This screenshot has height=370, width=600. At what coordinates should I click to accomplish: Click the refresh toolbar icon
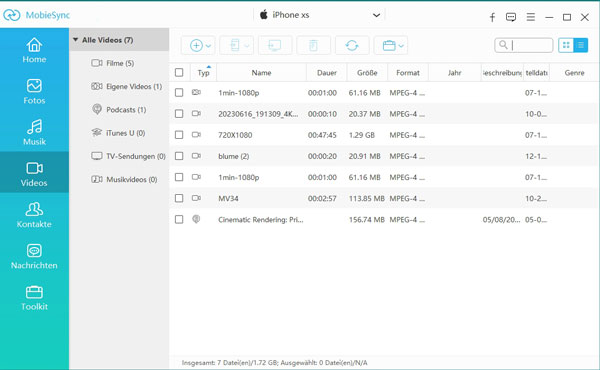click(352, 46)
